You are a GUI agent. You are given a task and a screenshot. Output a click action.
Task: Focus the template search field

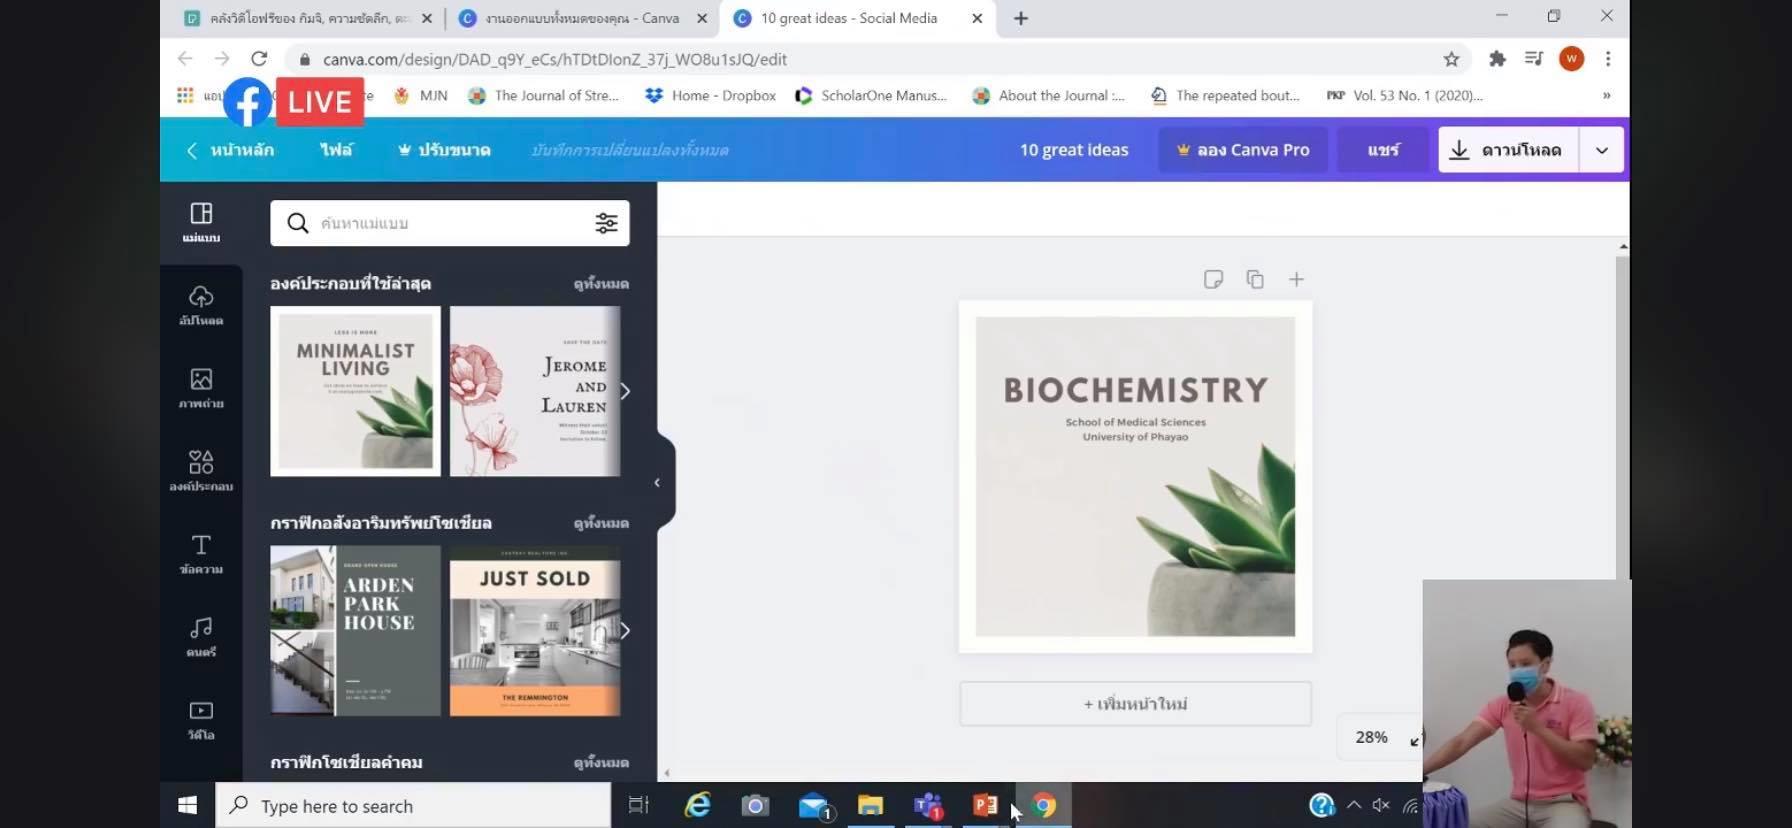click(x=450, y=223)
